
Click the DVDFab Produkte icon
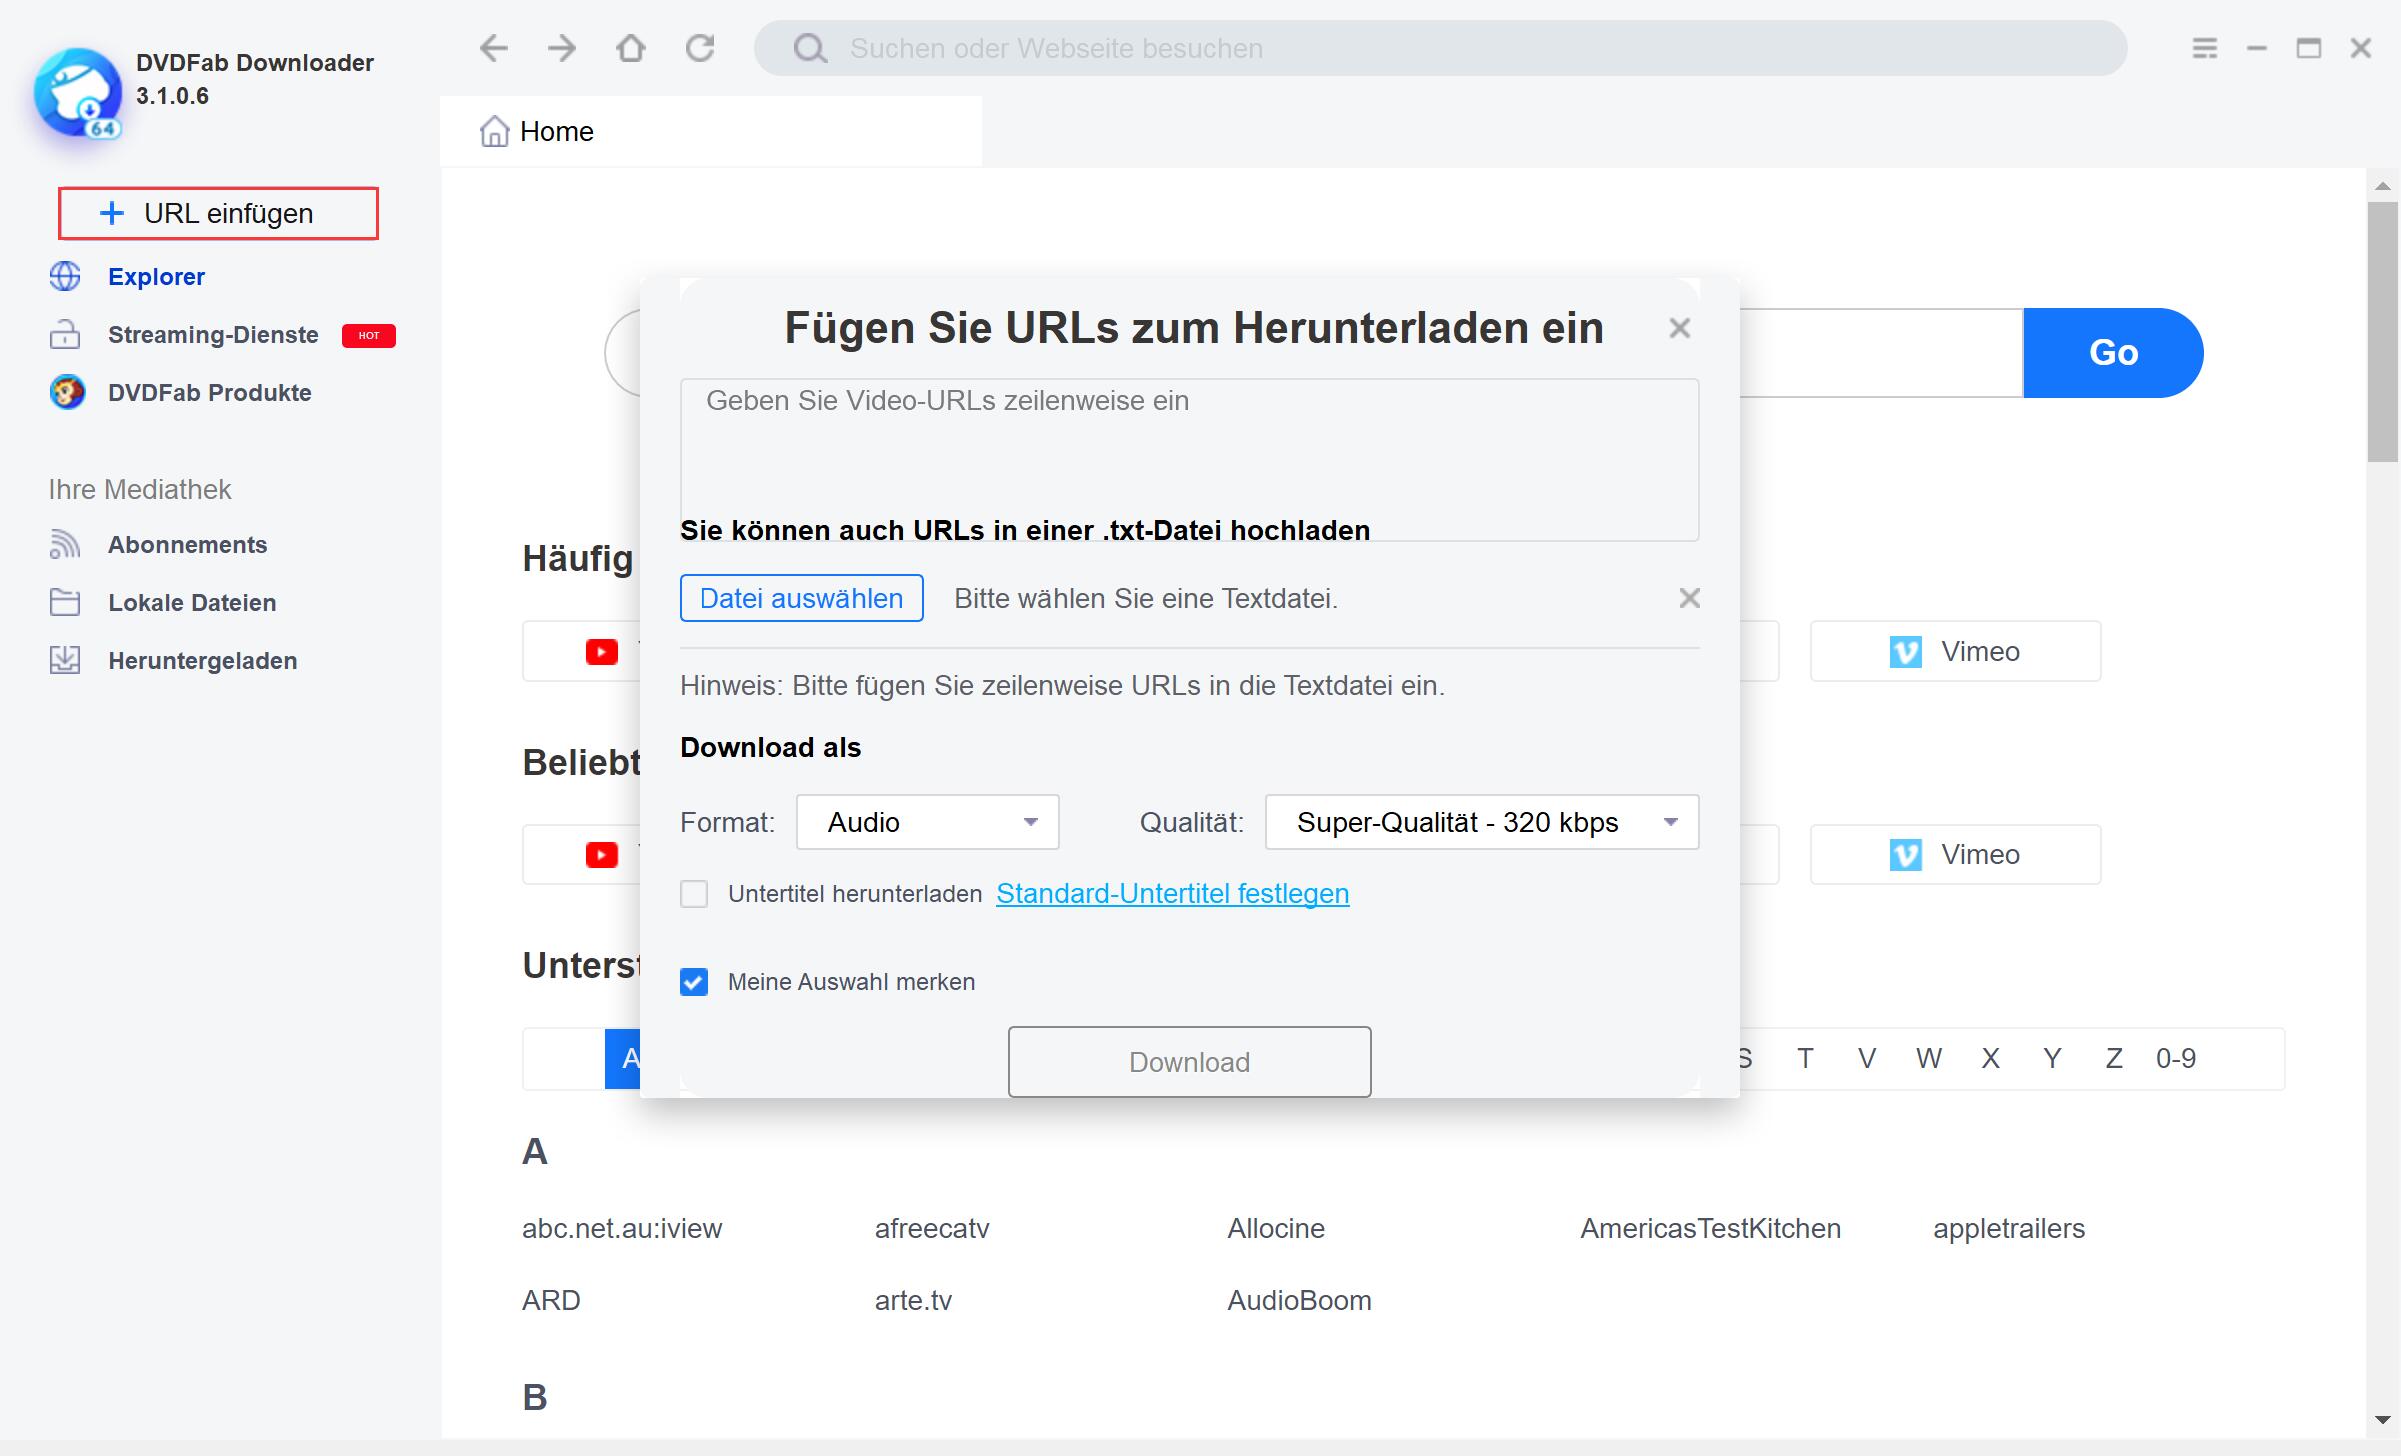[67, 392]
